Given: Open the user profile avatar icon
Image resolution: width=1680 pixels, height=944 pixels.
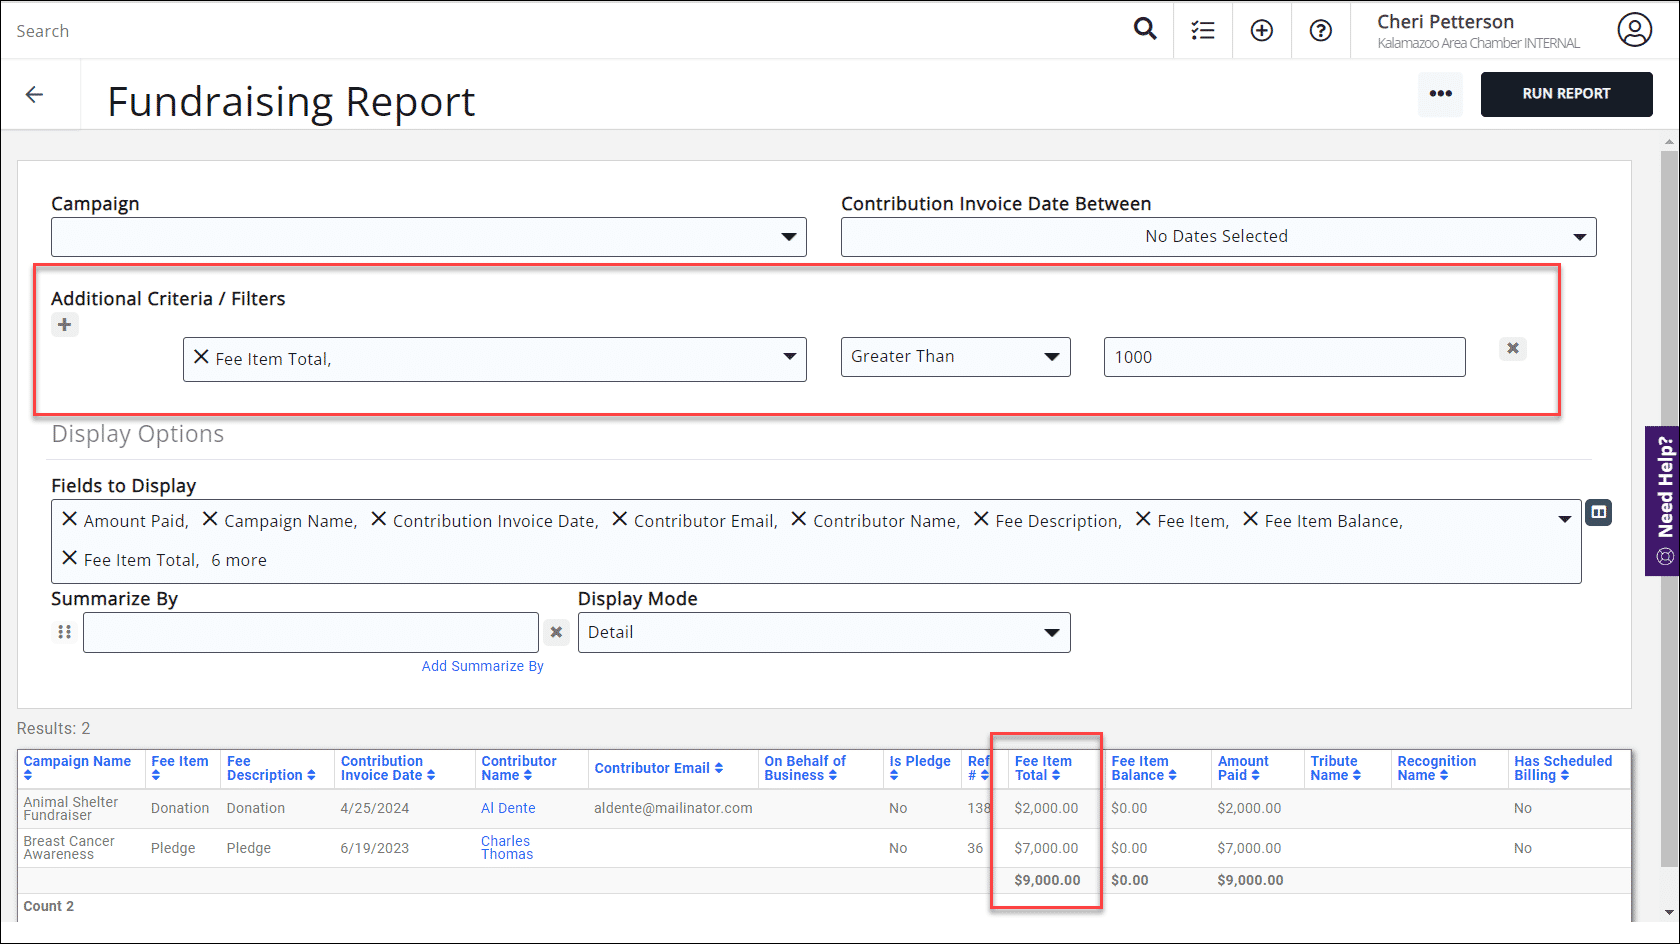Looking at the screenshot, I should (1634, 30).
